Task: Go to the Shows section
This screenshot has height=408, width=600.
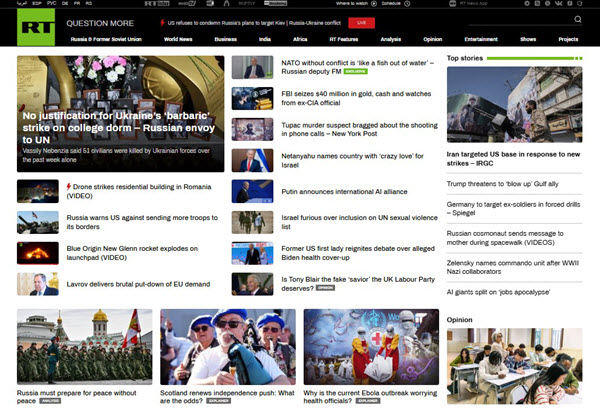Action: pyautogui.click(x=528, y=39)
